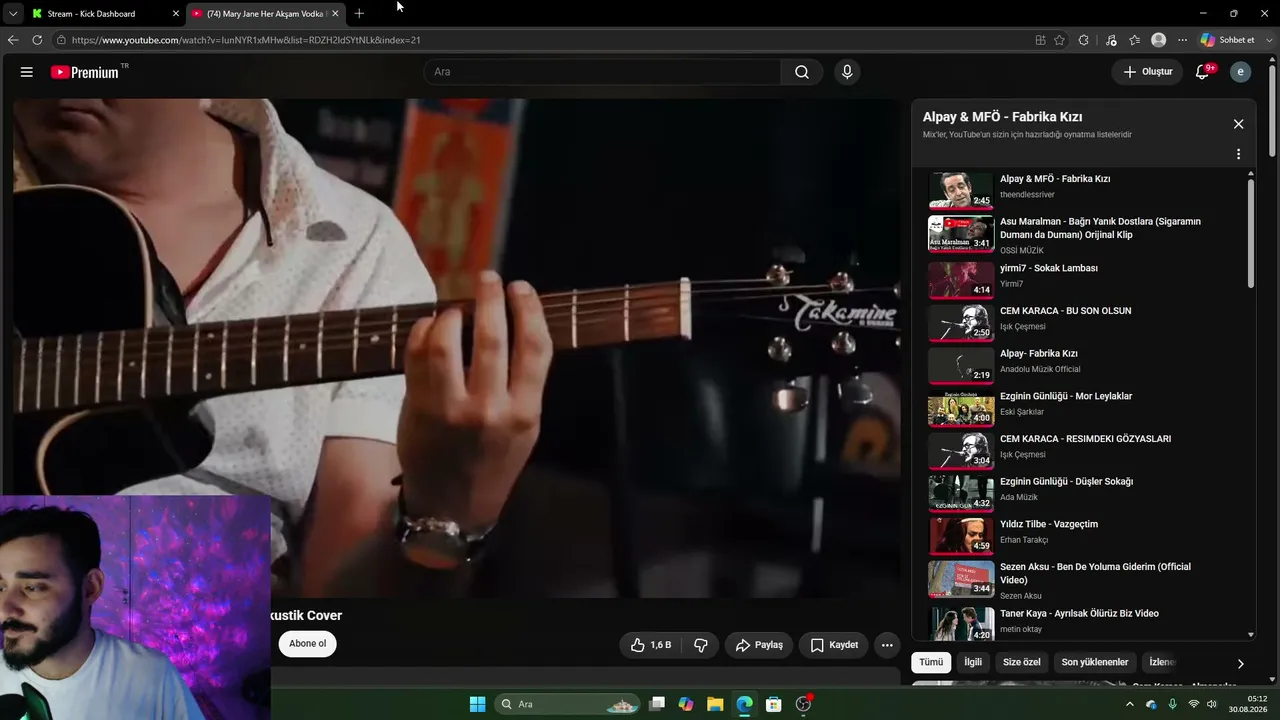Open the browser profile avatar
The image size is (1280, 720).
coord(1159,40)
